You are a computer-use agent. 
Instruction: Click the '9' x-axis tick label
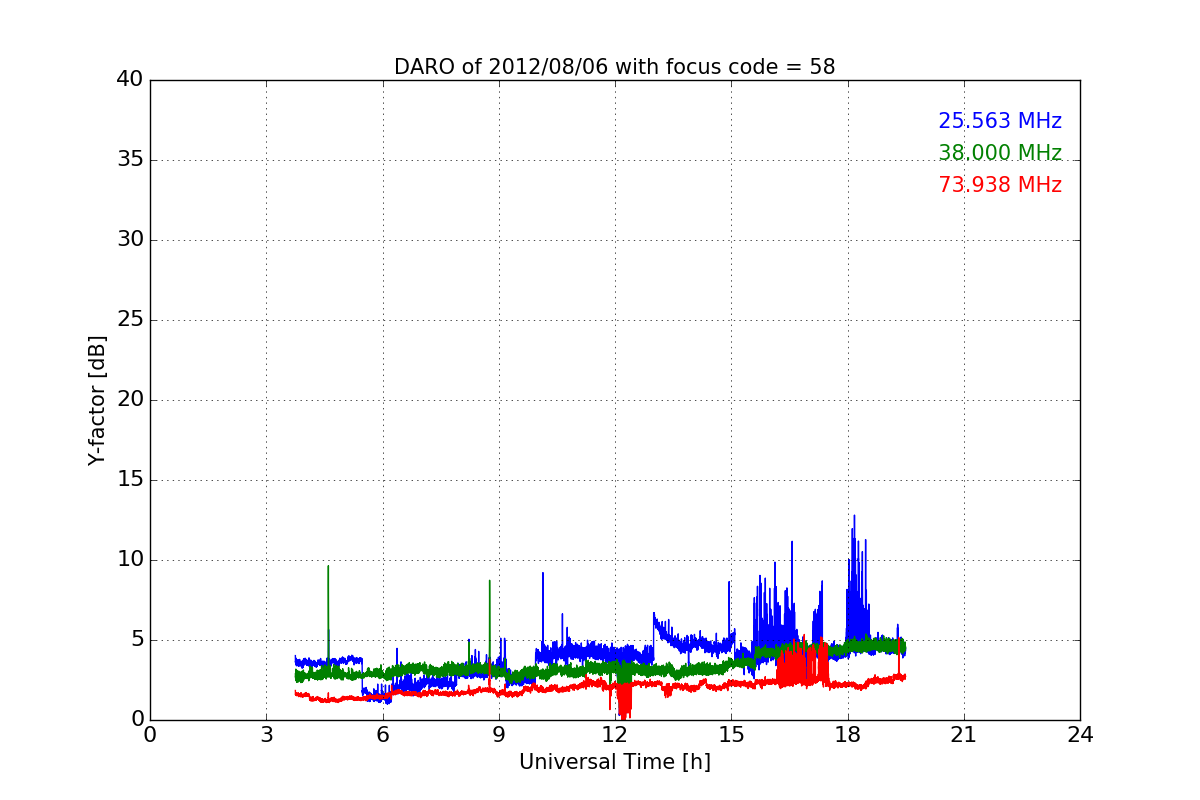click(x=499, y=735)
